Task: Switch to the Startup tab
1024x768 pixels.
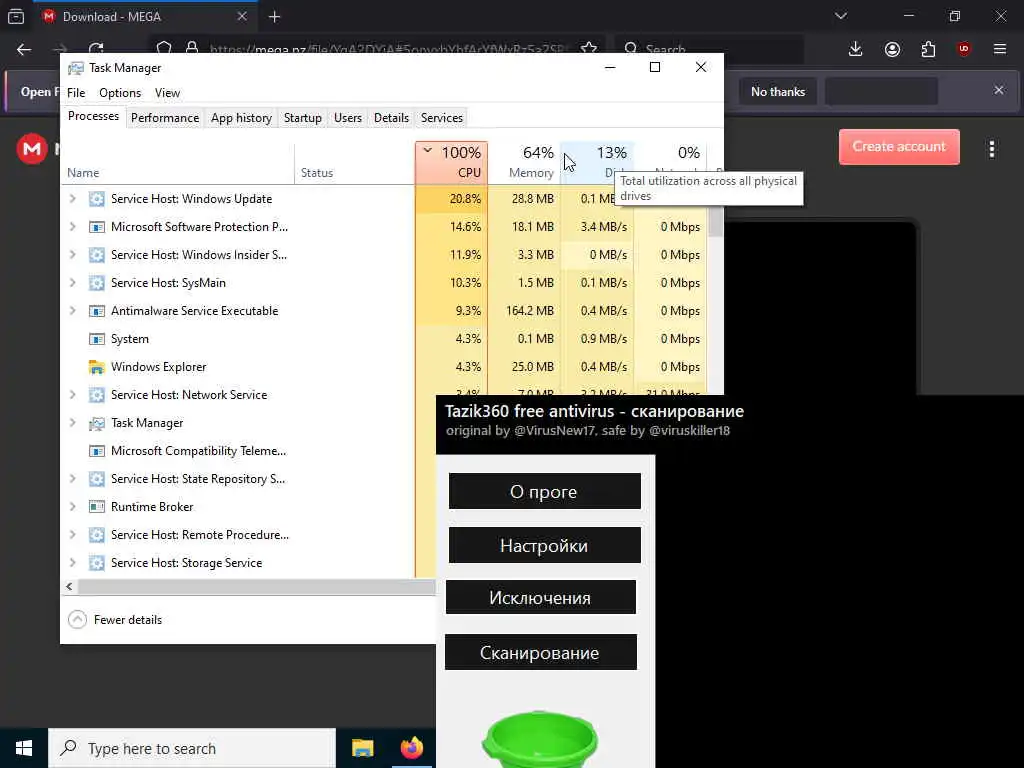Action: [x=302, y=118]
